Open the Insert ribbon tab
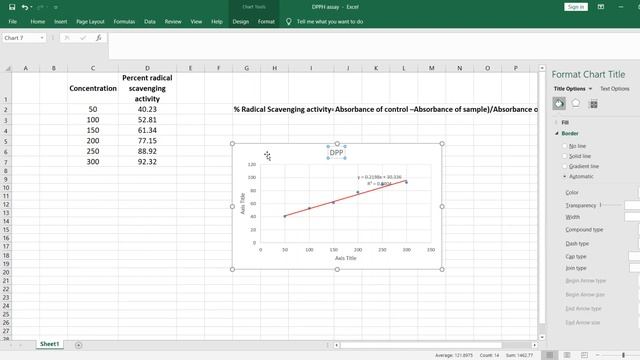The height and width of the screenshot is (360, 640). [60, 22]
